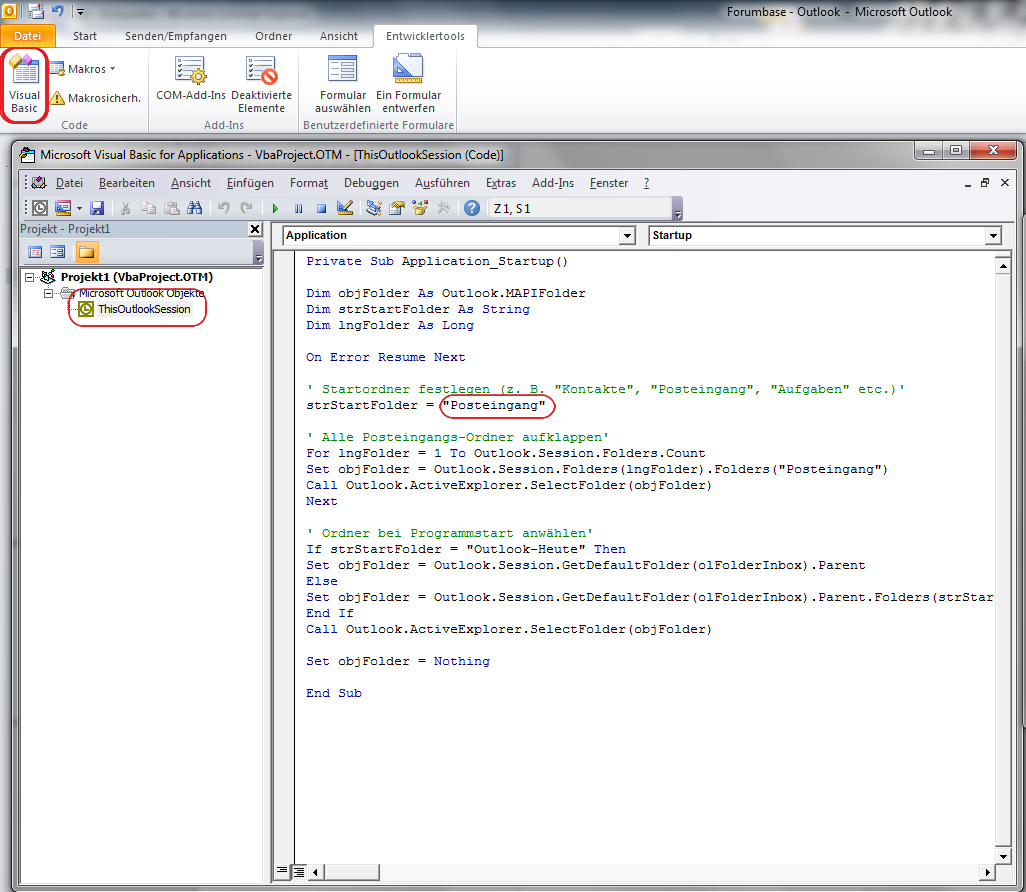Open the Properties Window toolbar icon
Viewport: 1026px width, 892px height.
(397, 208)
